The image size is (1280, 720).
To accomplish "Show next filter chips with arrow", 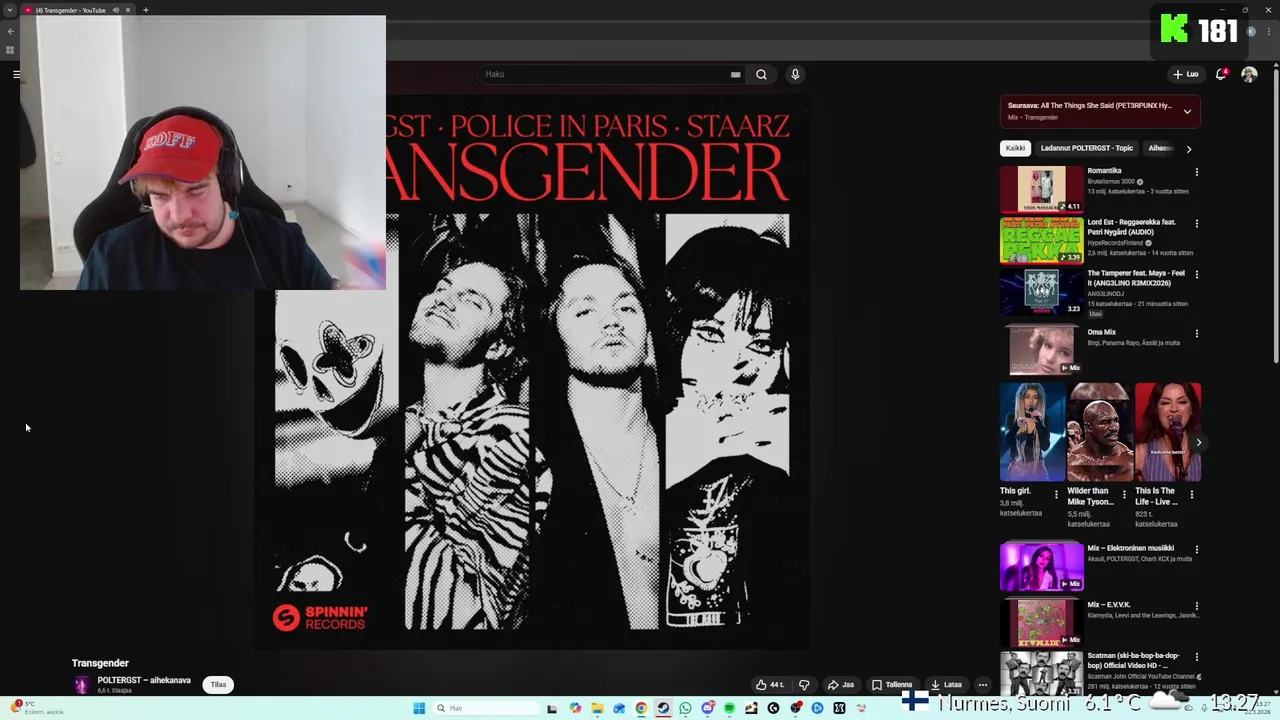I will click(1188, 149).
